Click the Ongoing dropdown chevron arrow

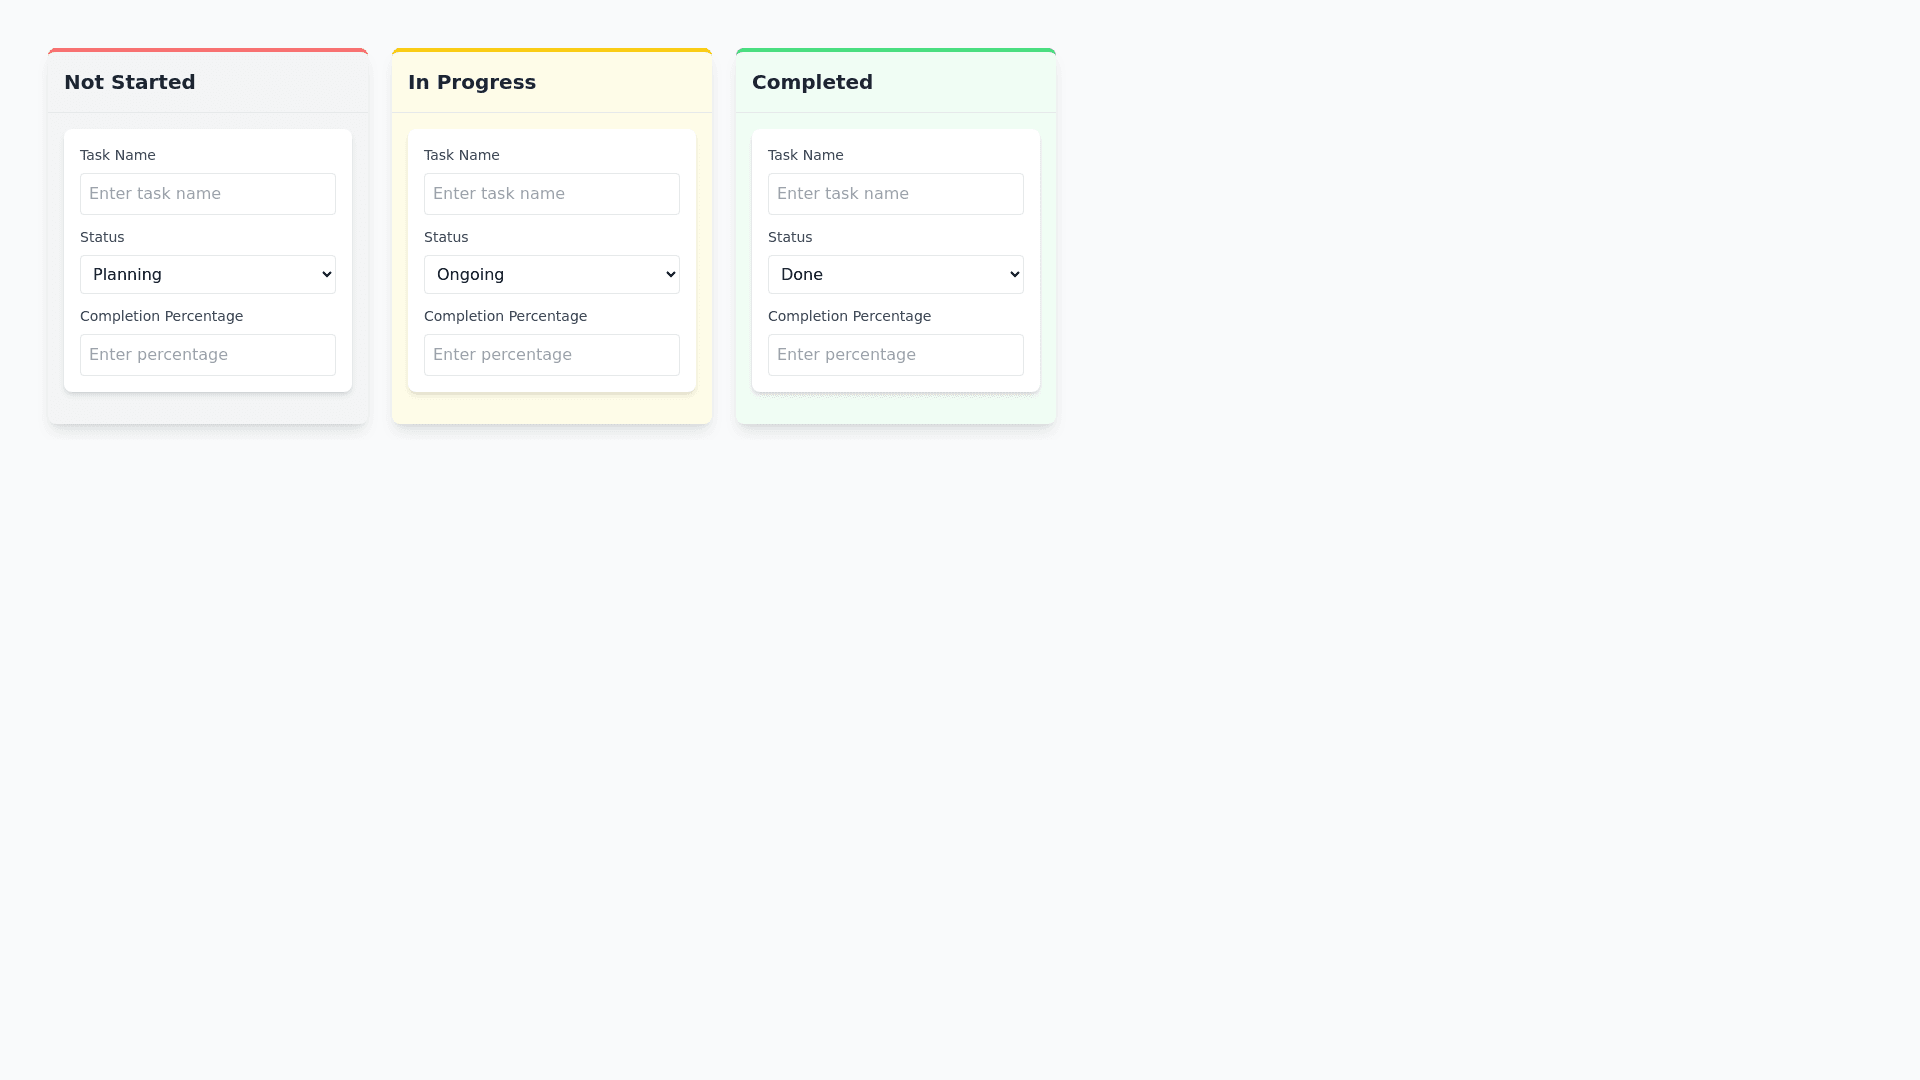[670, 274]
